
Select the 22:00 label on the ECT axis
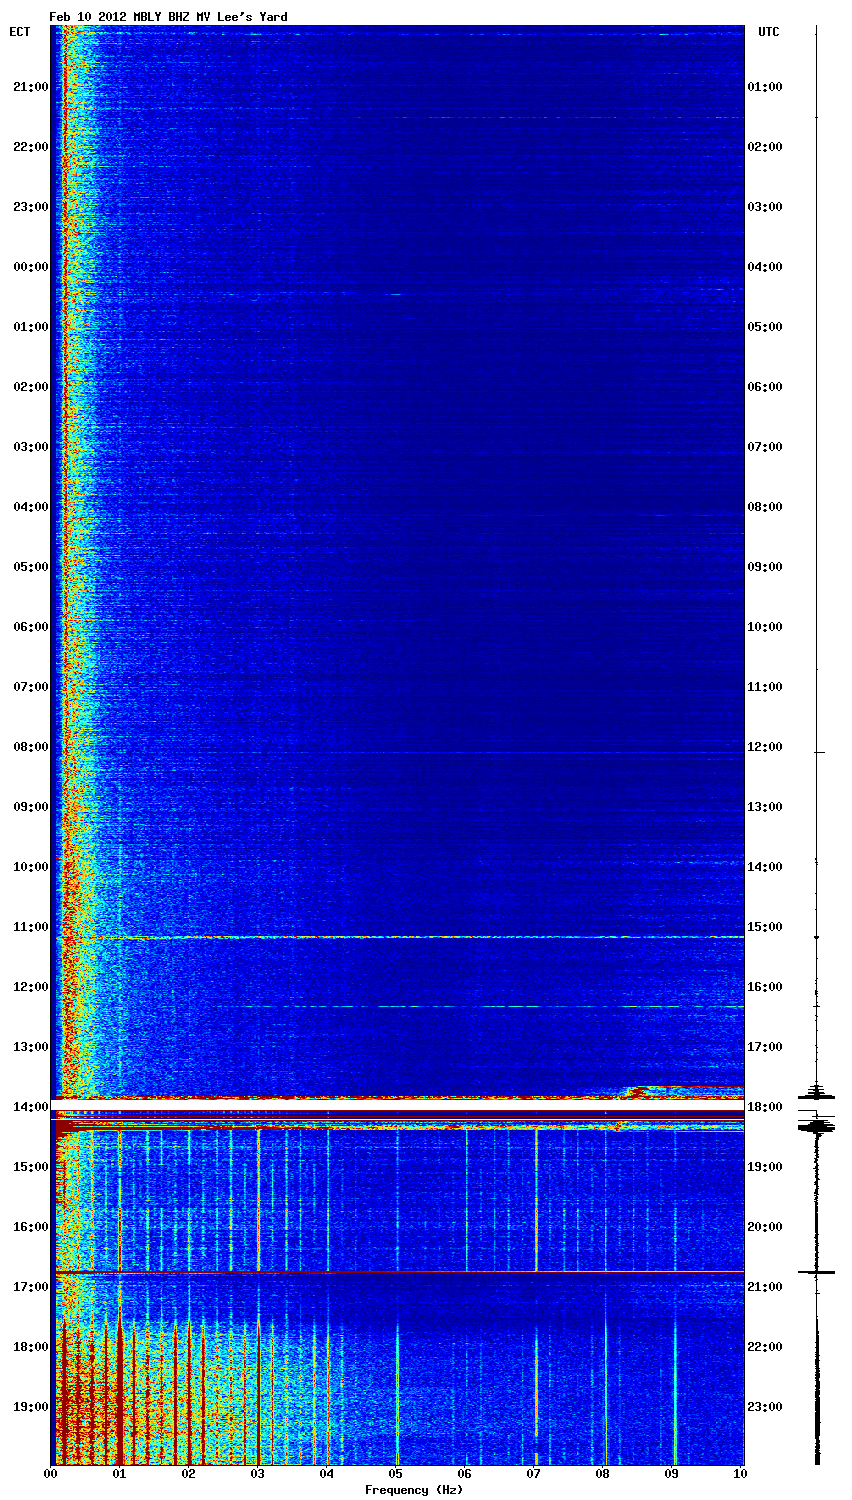(30, 147)
